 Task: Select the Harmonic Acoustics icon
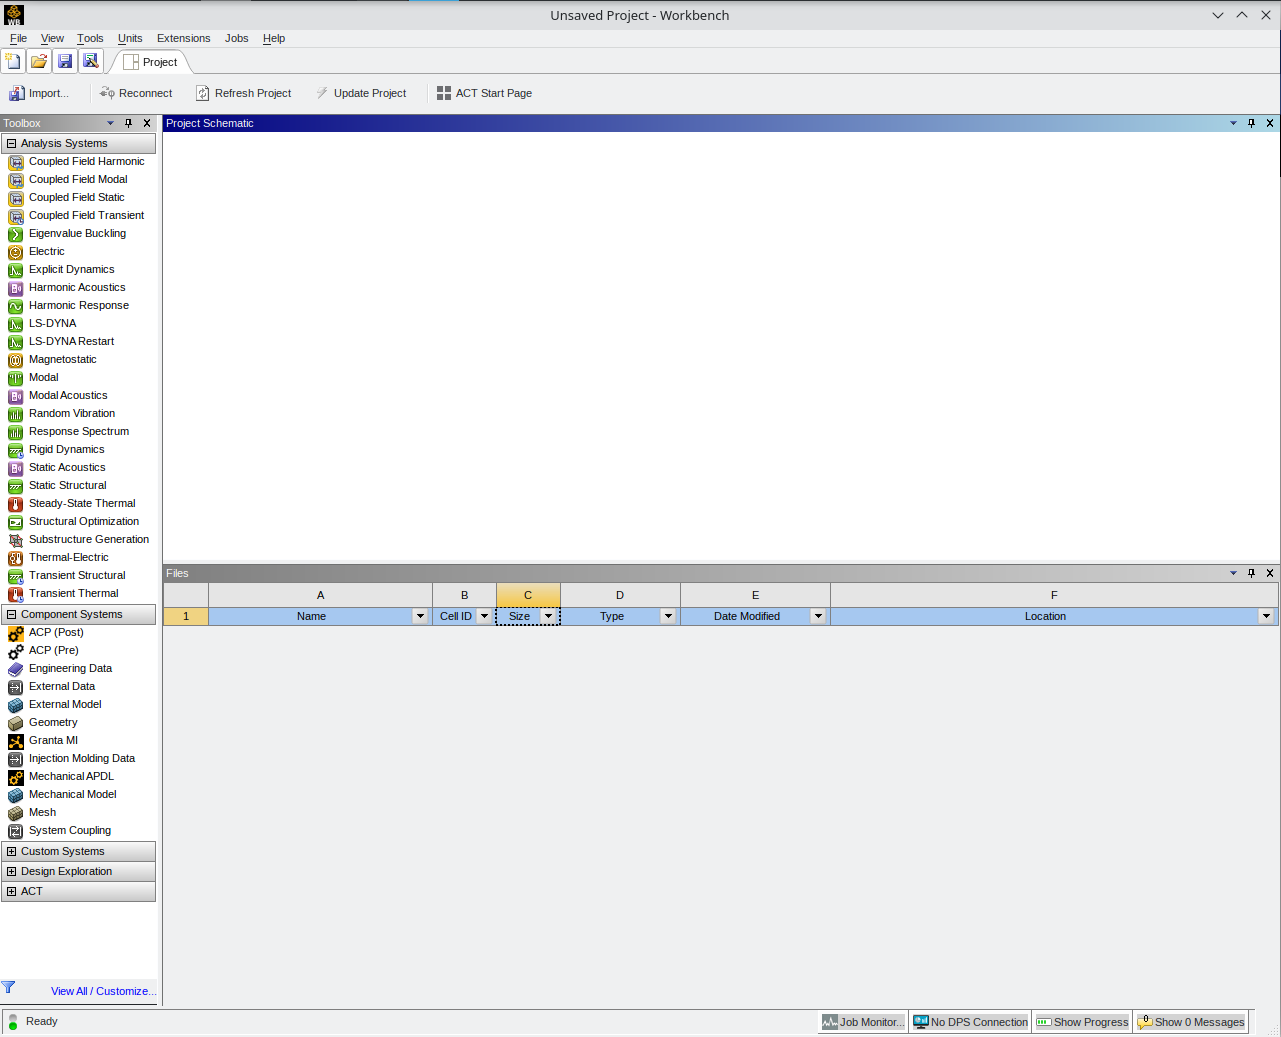(x=16, y=288)
